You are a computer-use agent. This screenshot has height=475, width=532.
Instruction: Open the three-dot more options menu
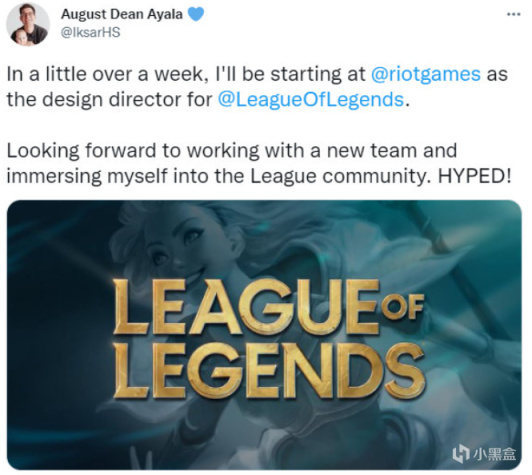pyautogui.click(x=513, y=14)
